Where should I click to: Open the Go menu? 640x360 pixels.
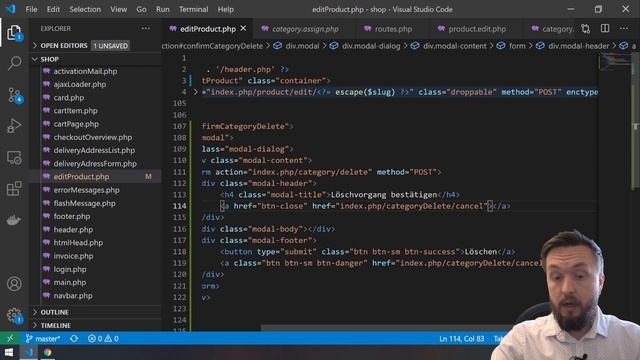coord(141,9)
